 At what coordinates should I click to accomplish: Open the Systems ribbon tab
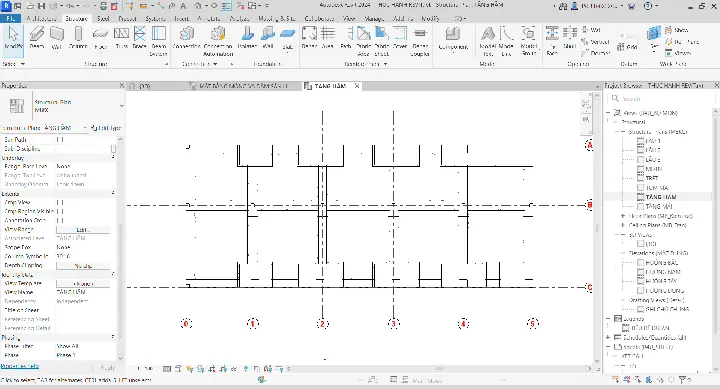click(x=155, y=18)
